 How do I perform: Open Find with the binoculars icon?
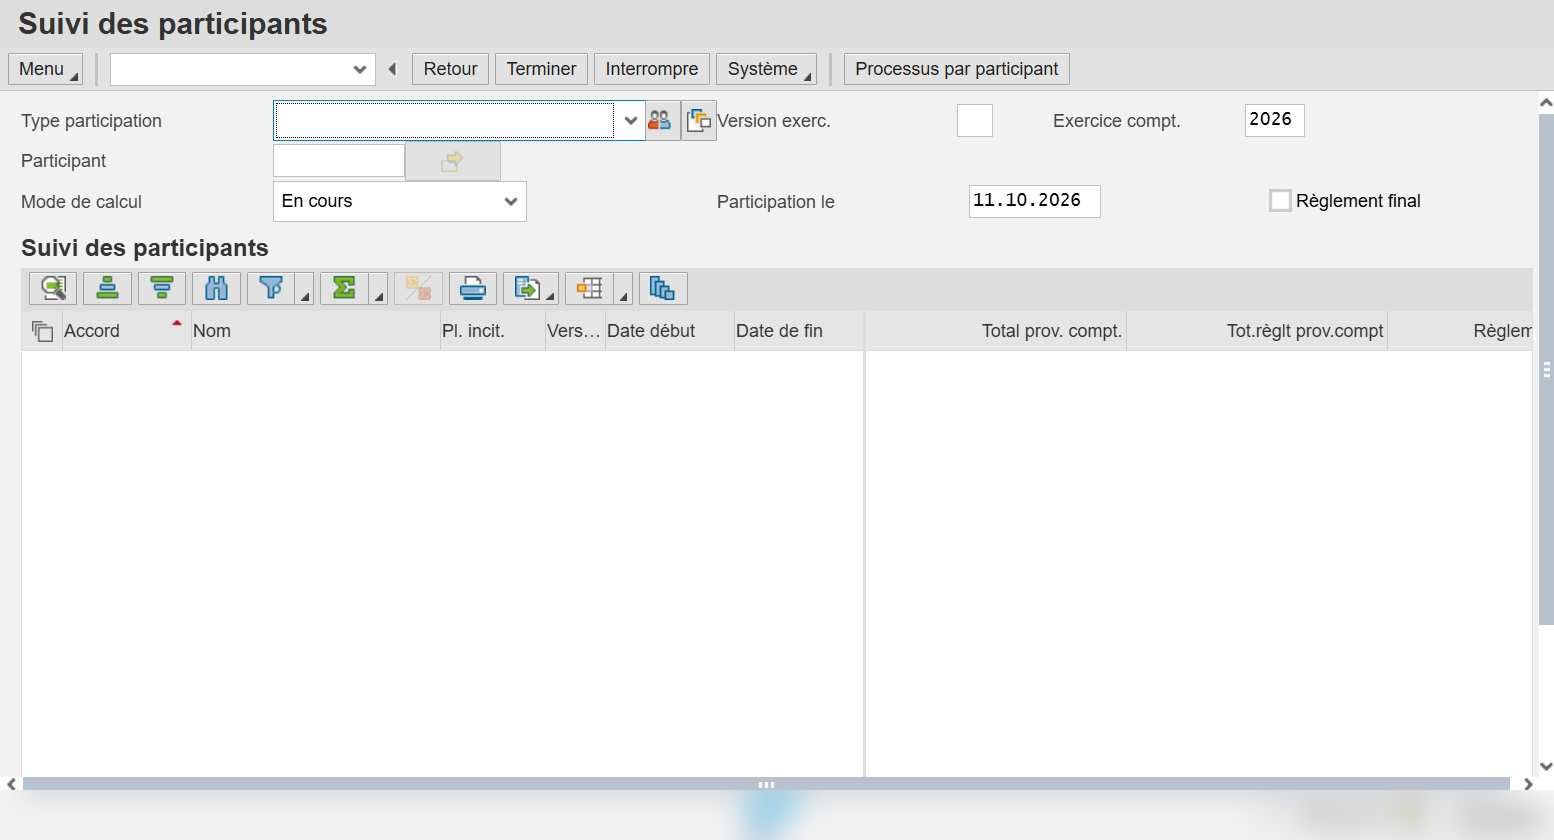pos(216,289)
